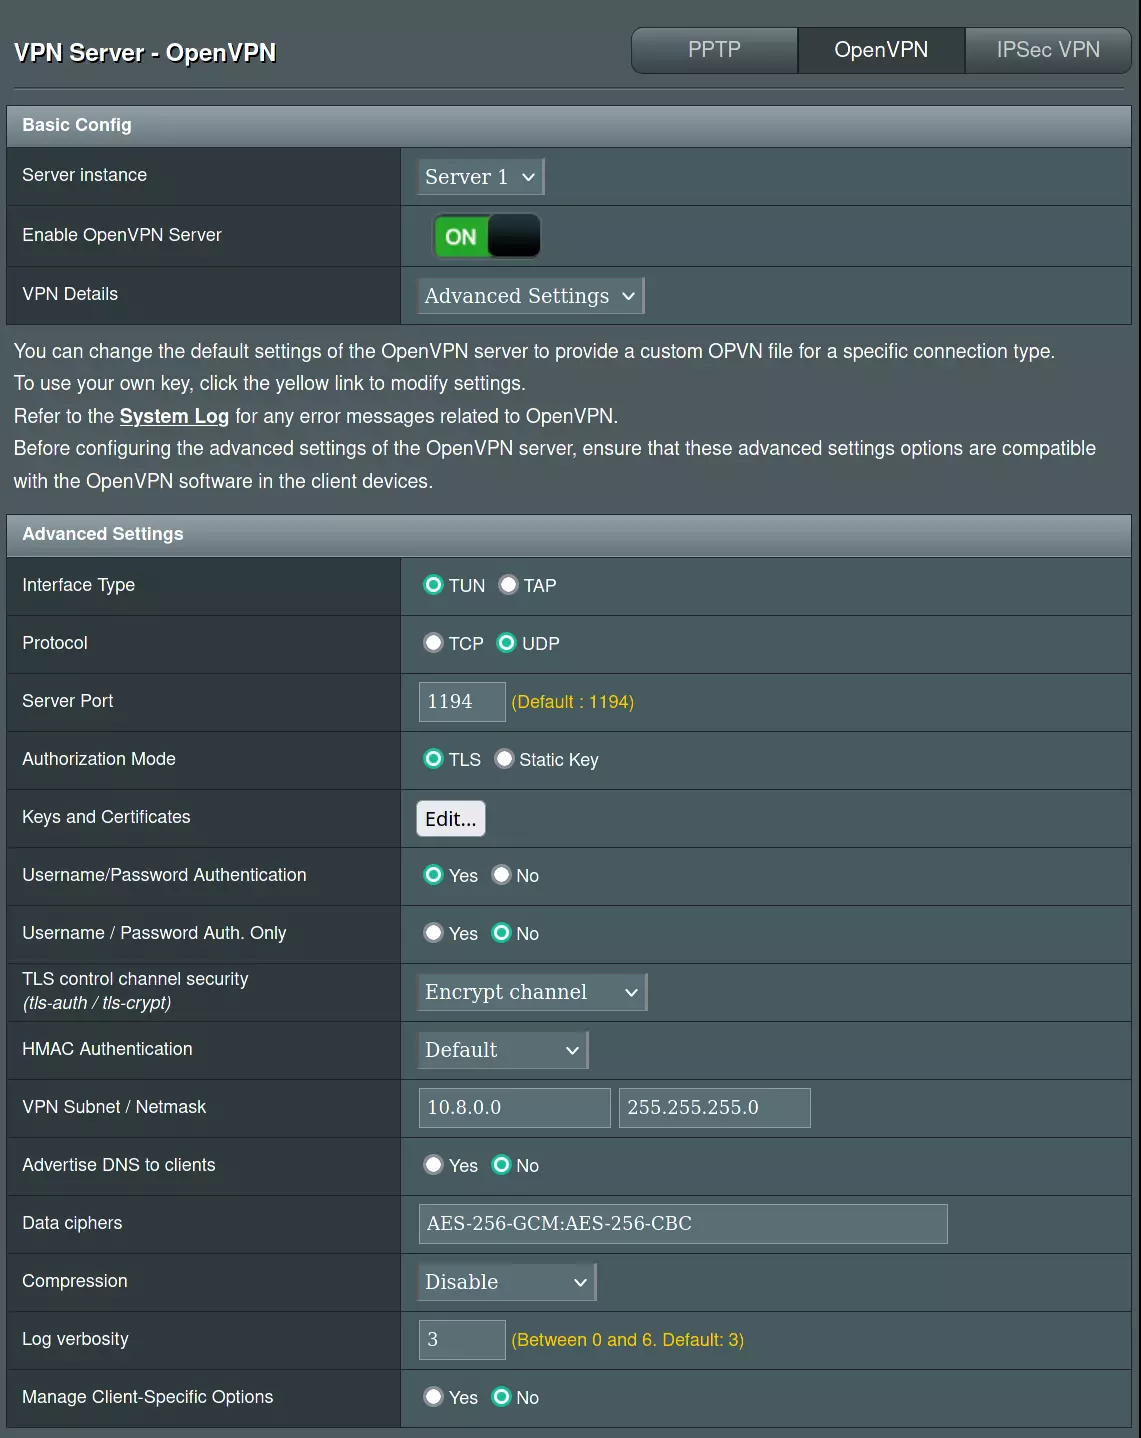
Task: Select the OpenVPN tab
Action: (x=881, y=50)
